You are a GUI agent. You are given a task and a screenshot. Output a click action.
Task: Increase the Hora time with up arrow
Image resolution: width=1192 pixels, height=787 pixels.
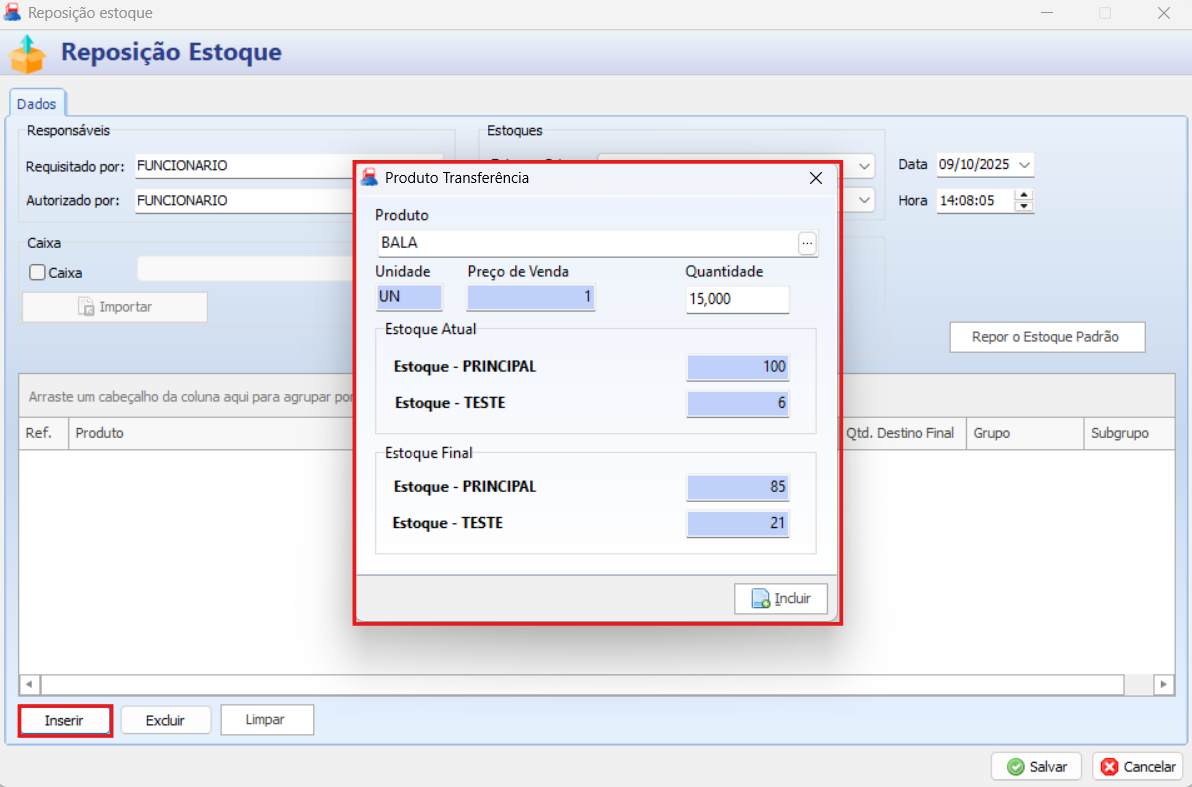tap(1023, 195)
